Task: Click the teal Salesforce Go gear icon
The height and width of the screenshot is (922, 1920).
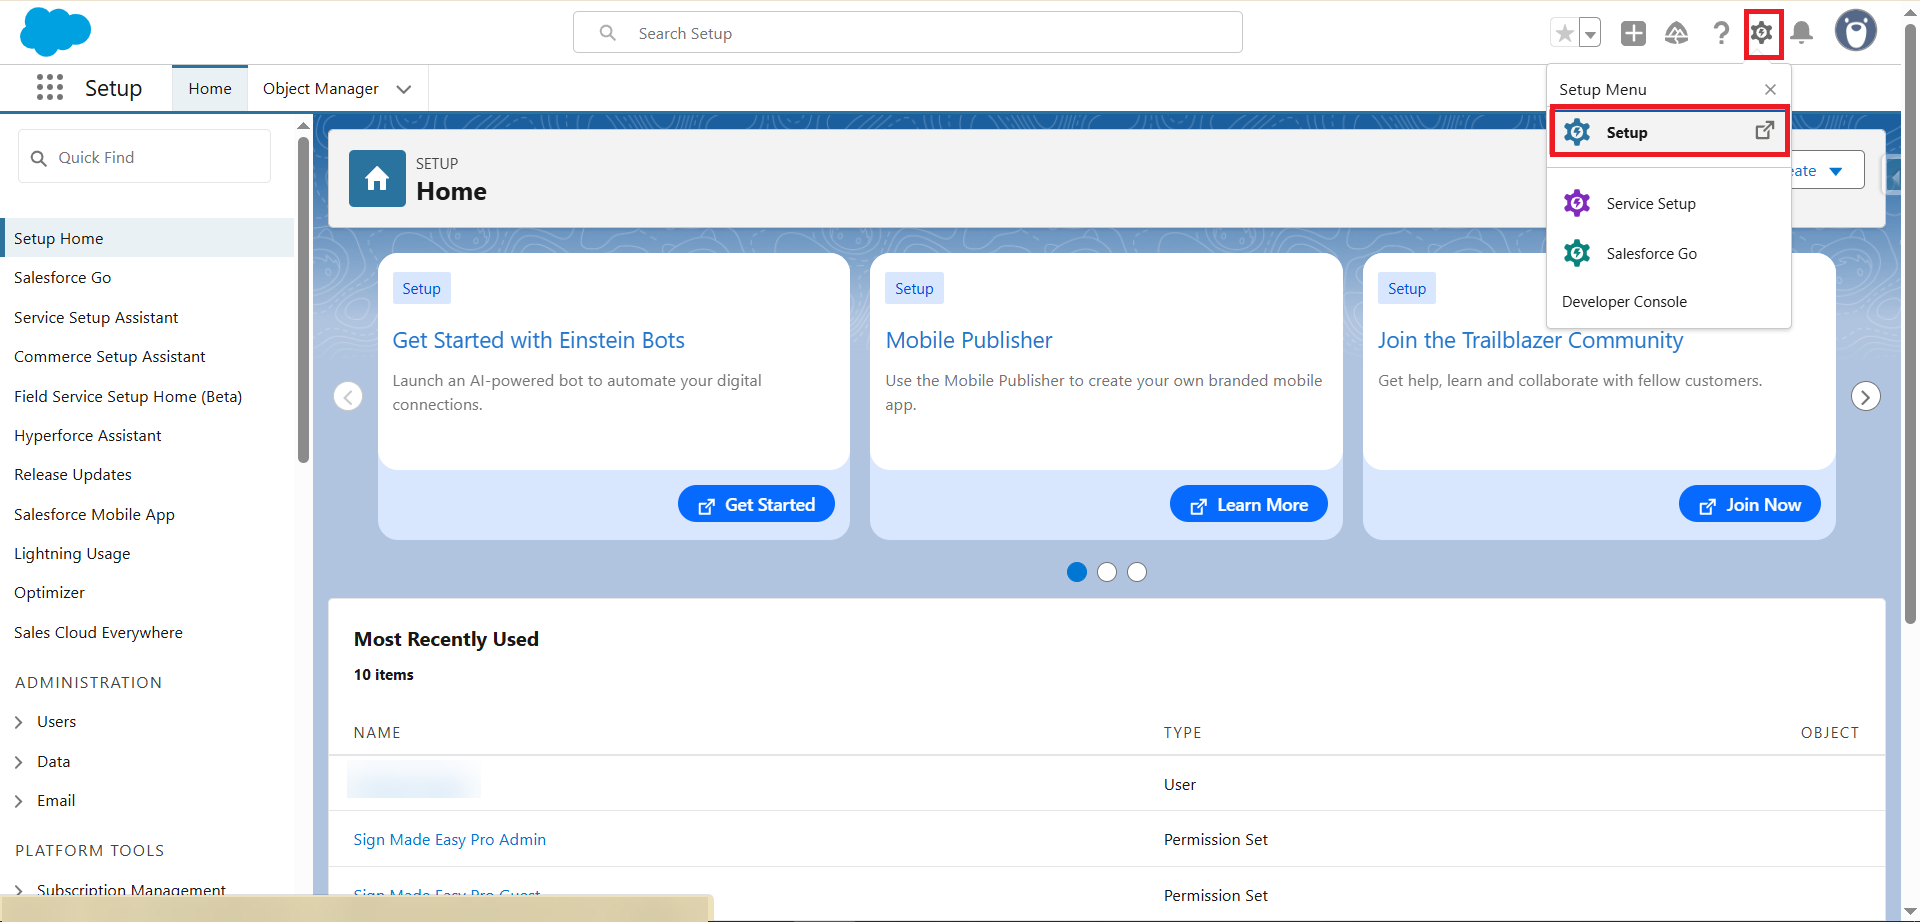Action: point(1577,253)
